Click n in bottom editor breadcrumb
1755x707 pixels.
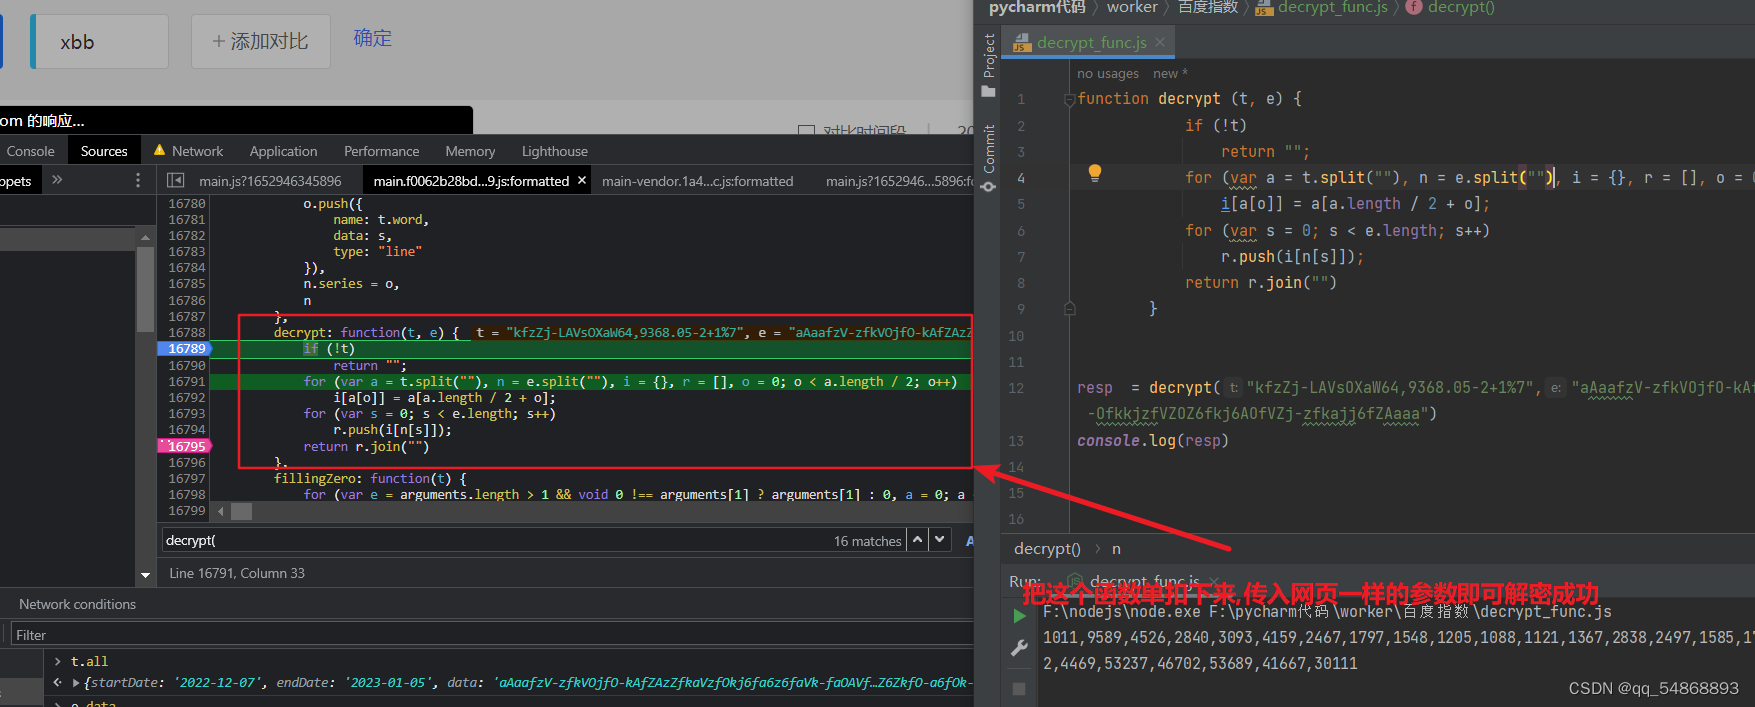(1116, 548)
